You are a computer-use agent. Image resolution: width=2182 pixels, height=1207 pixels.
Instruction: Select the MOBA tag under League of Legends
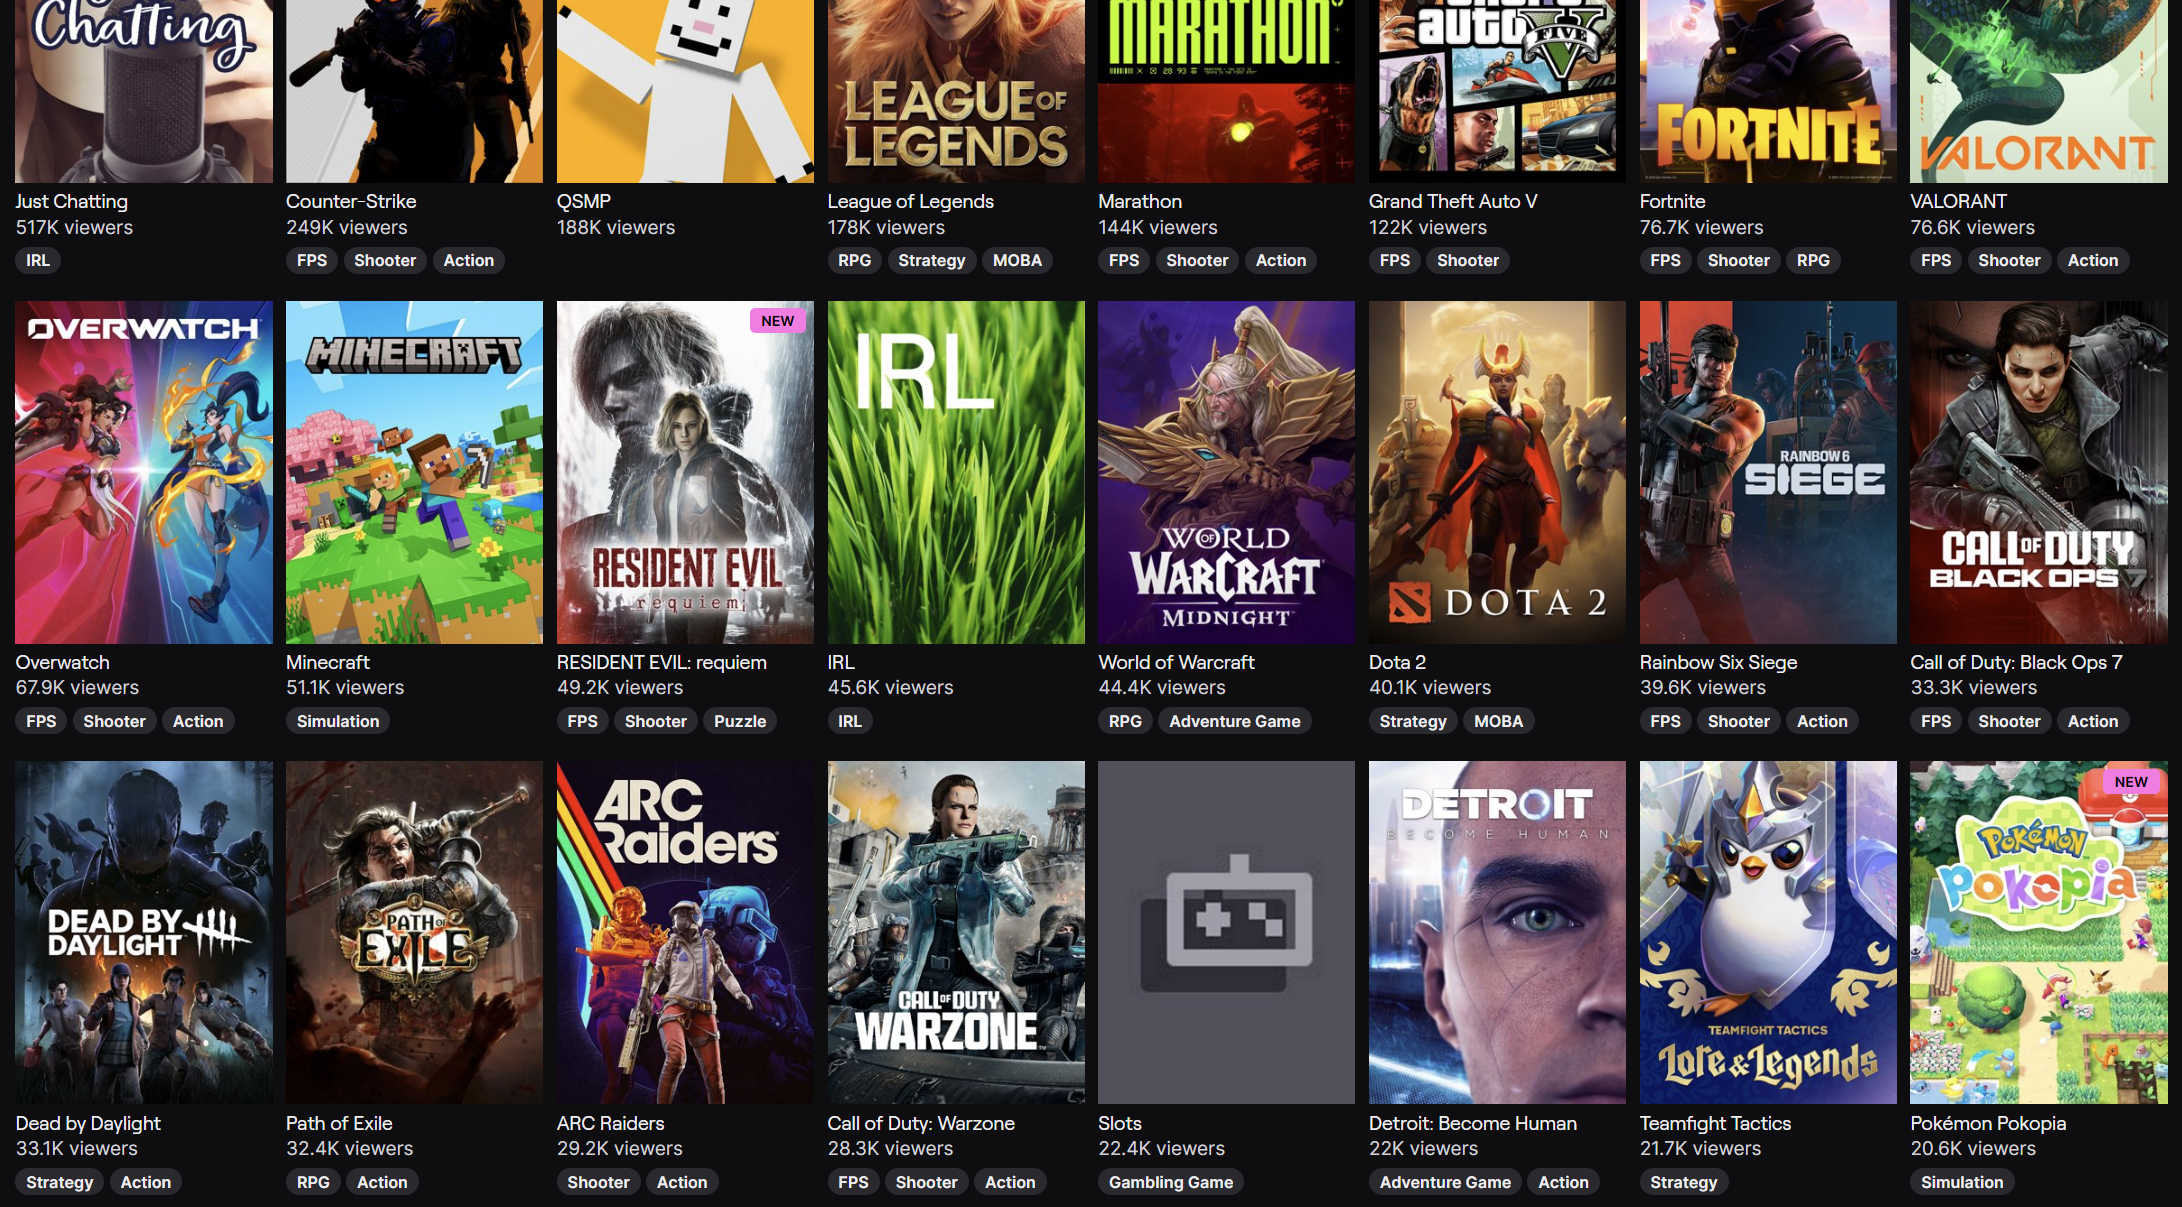point(1017,260)
